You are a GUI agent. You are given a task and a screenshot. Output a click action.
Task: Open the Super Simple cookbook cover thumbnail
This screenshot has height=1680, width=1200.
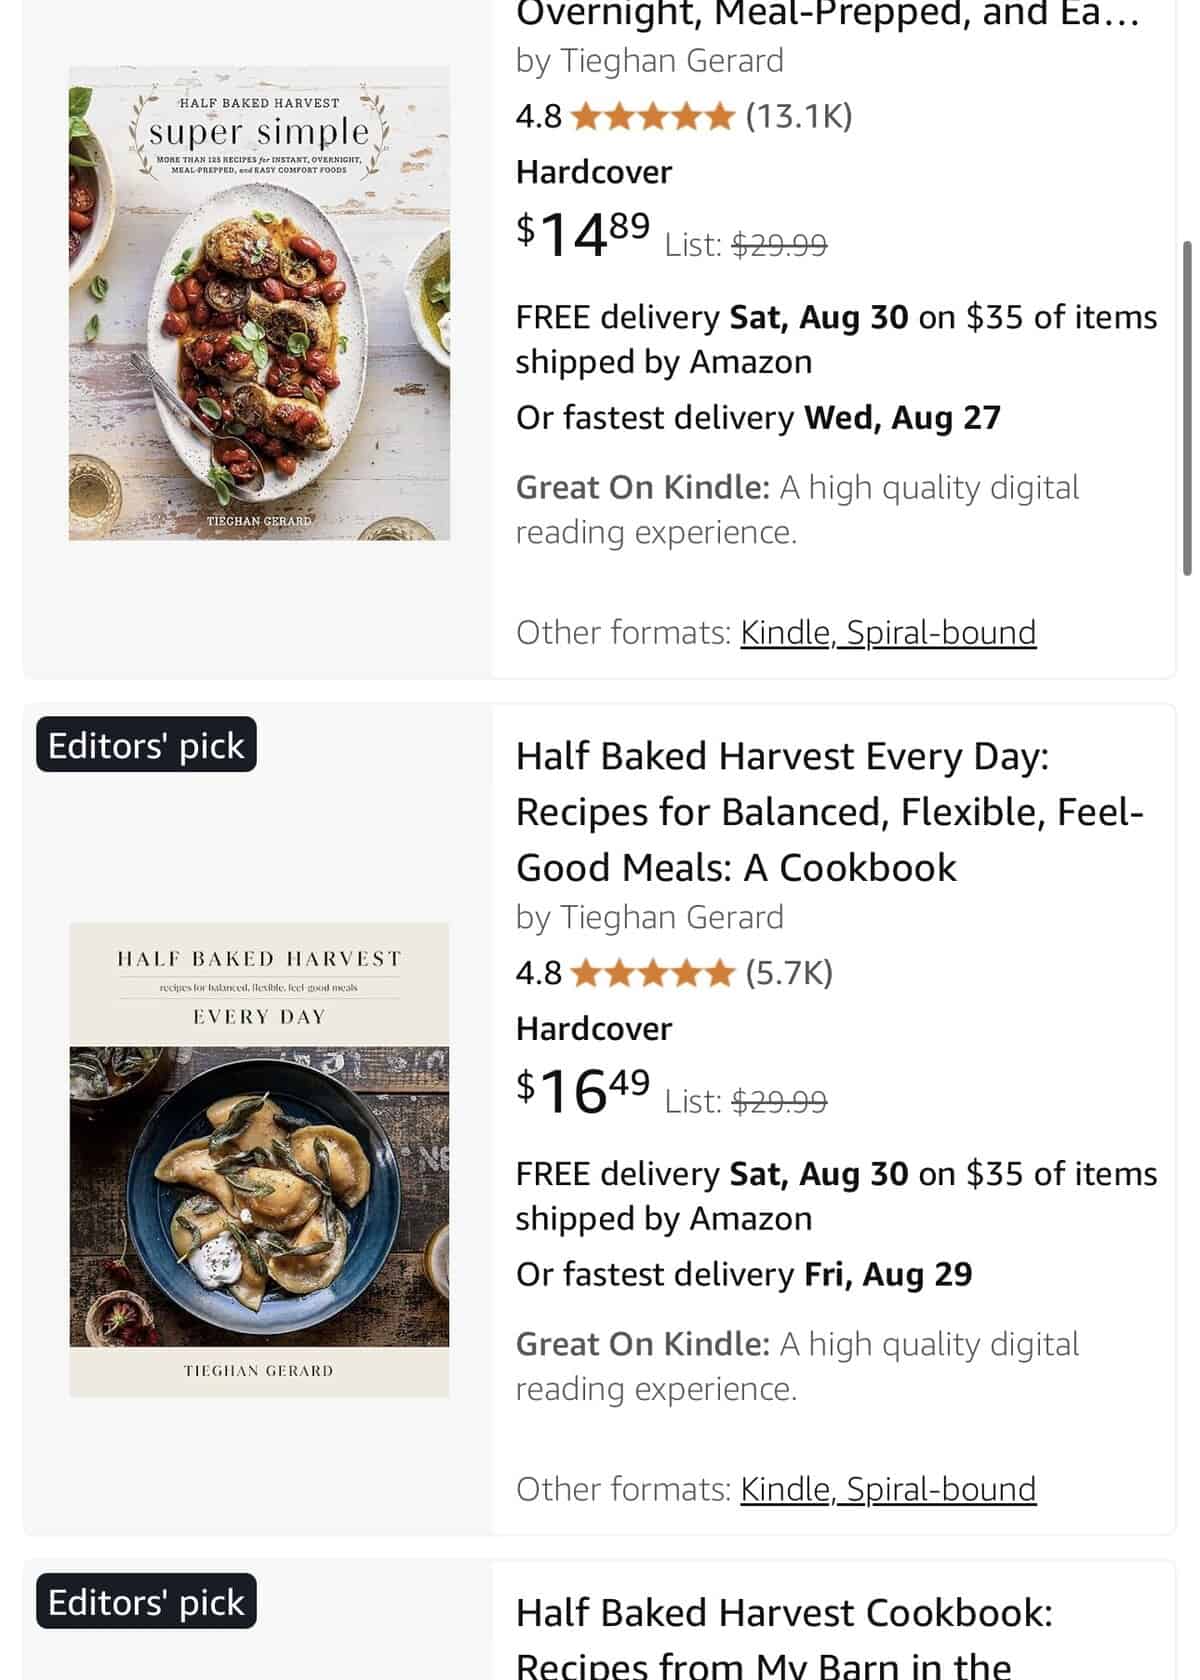pyautogui.click(x=259, y=304)
